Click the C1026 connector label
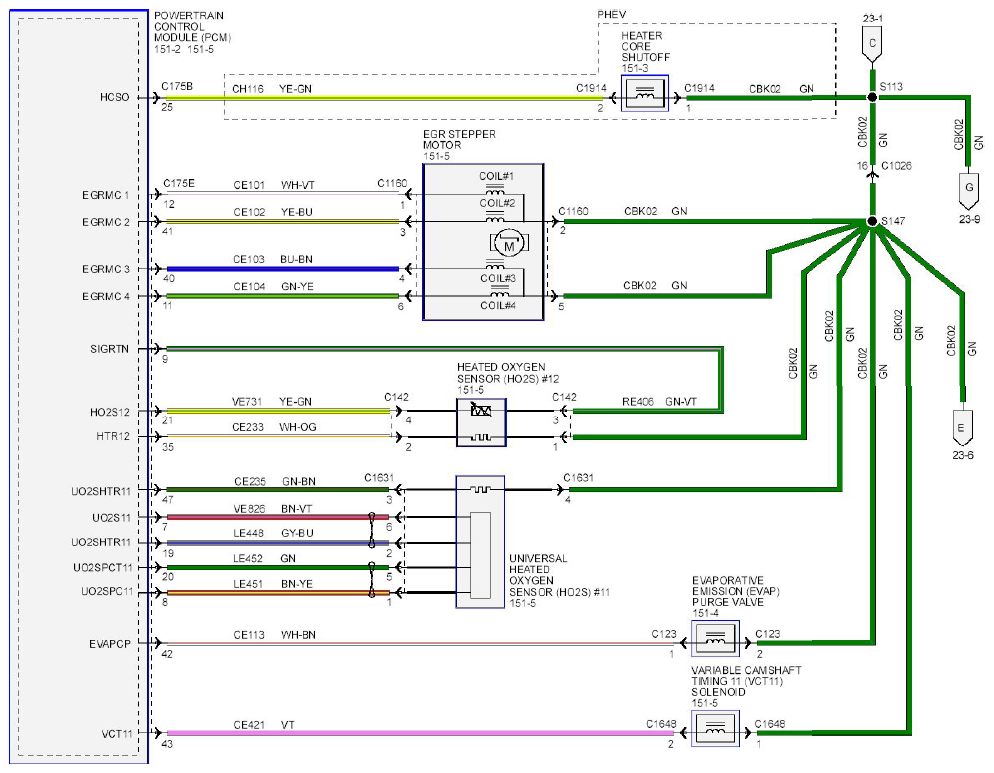 pyautogui.click(x=896, y=166)
